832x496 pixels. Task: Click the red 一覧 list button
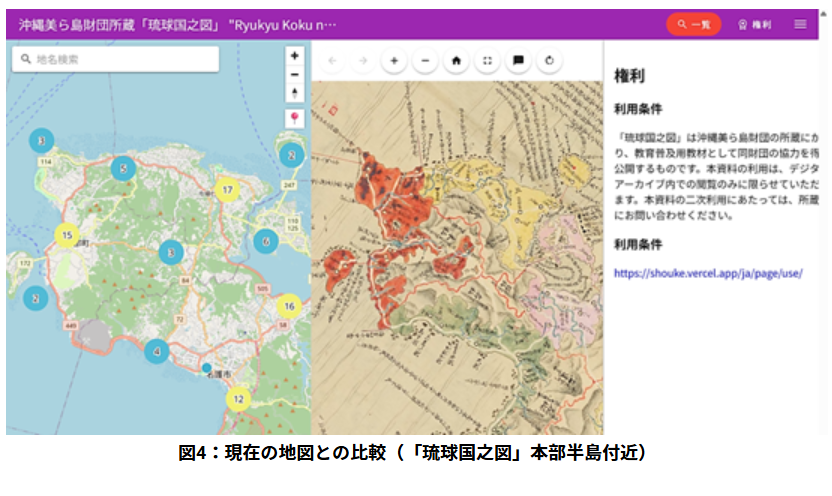point(693,24)
